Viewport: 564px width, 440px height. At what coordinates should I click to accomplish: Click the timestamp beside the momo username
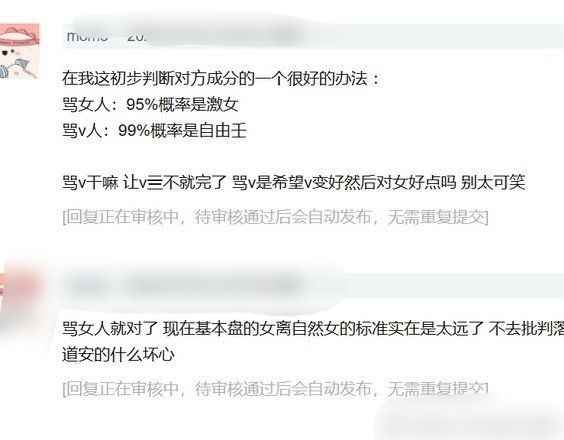pyautogui.click(x=137, y=36)
